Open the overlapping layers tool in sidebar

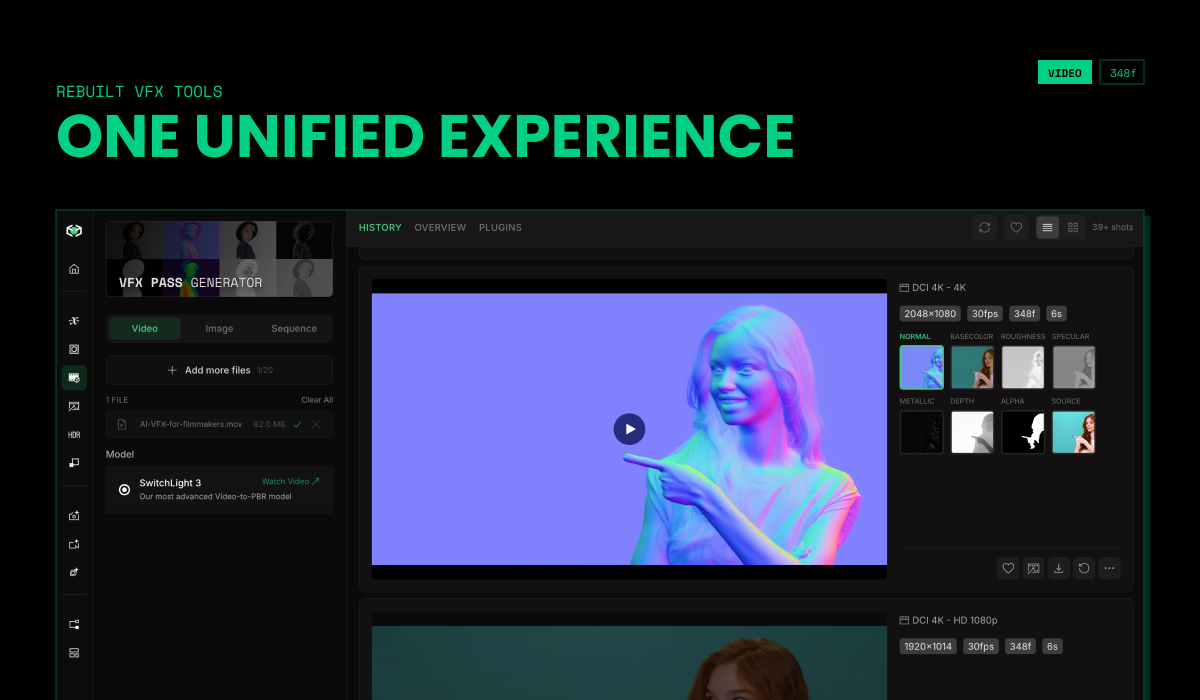point(74,463)
